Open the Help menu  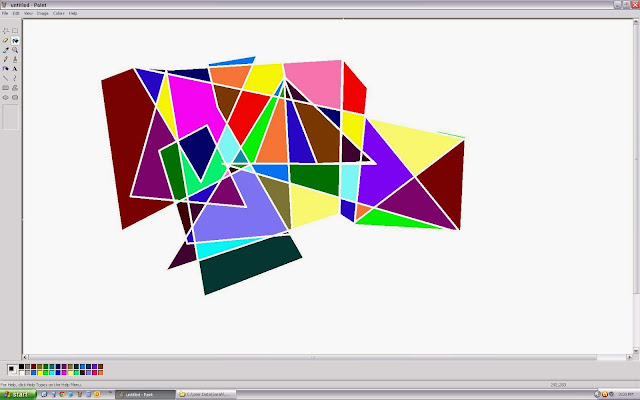[x=73, y=13]
